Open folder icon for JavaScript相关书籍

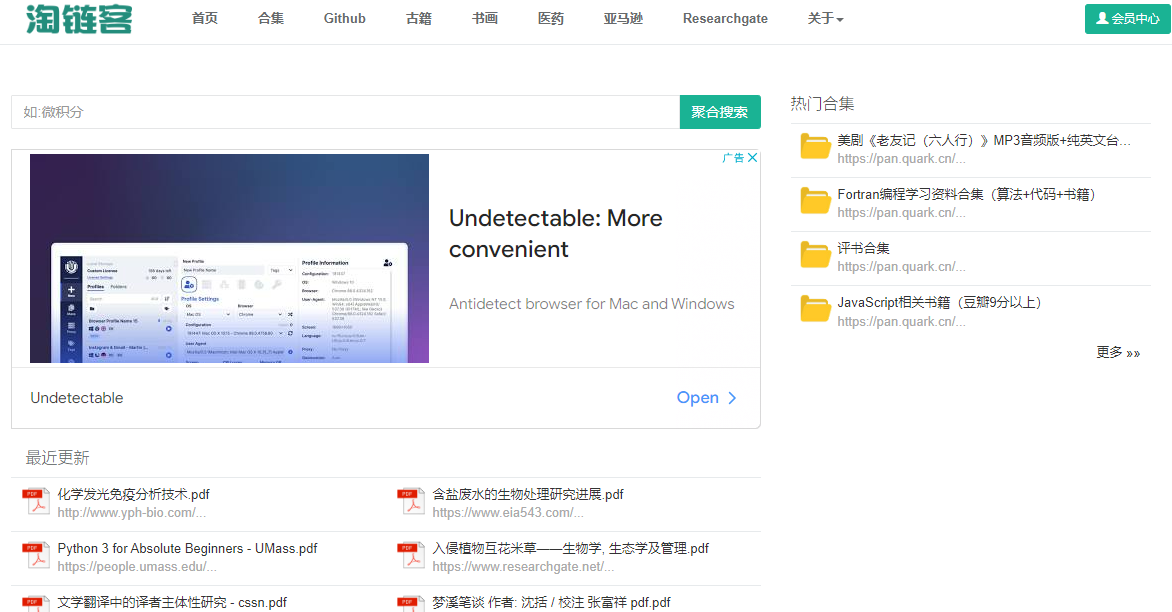[x=815, y=309]
